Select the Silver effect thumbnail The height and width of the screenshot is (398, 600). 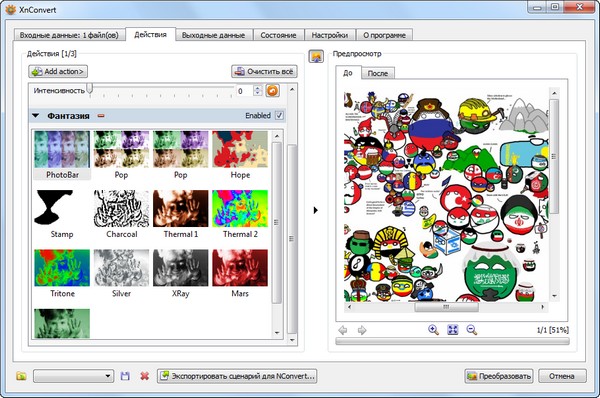point(121,274)
